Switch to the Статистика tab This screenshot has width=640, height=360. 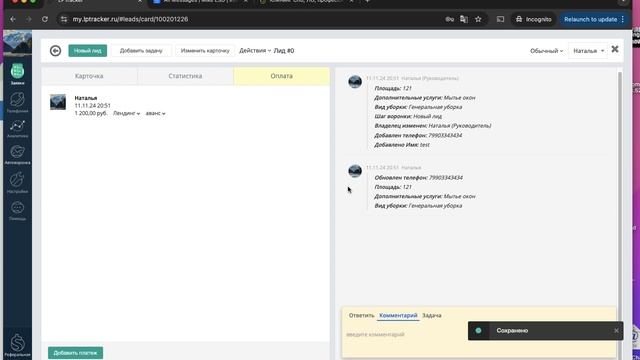pyautogui.click(x=185, y=76)
